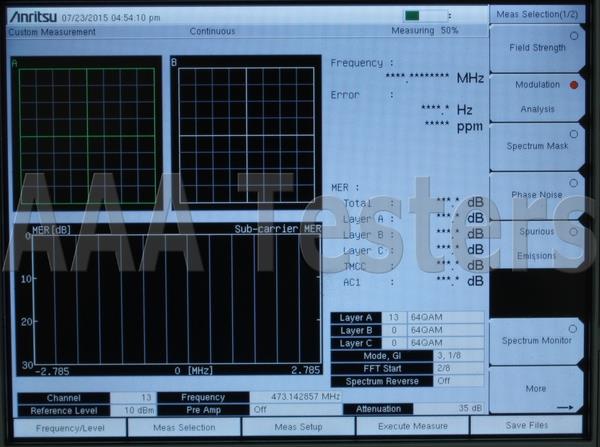Open the Frequency/Level menu
The image size is (600, 447).
(70, 427)
